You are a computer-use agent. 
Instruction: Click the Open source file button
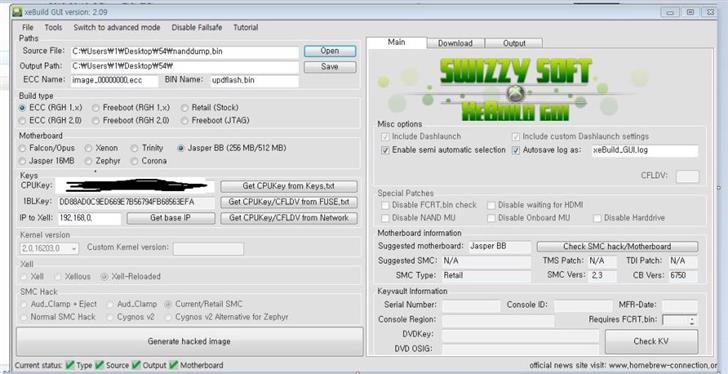tap(330, 51)
